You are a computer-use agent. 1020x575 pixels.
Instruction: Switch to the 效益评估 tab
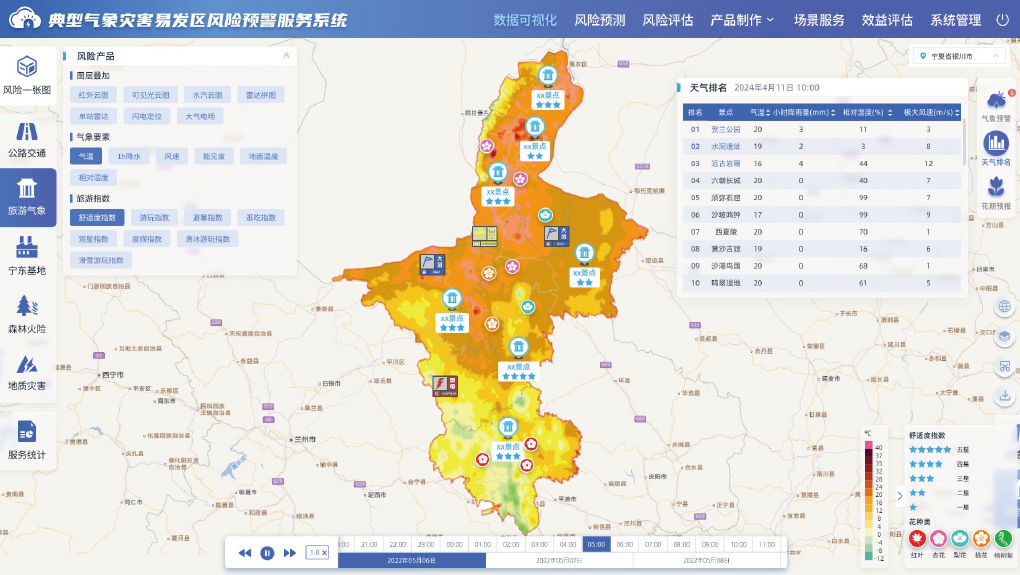(x=887, y=20)
